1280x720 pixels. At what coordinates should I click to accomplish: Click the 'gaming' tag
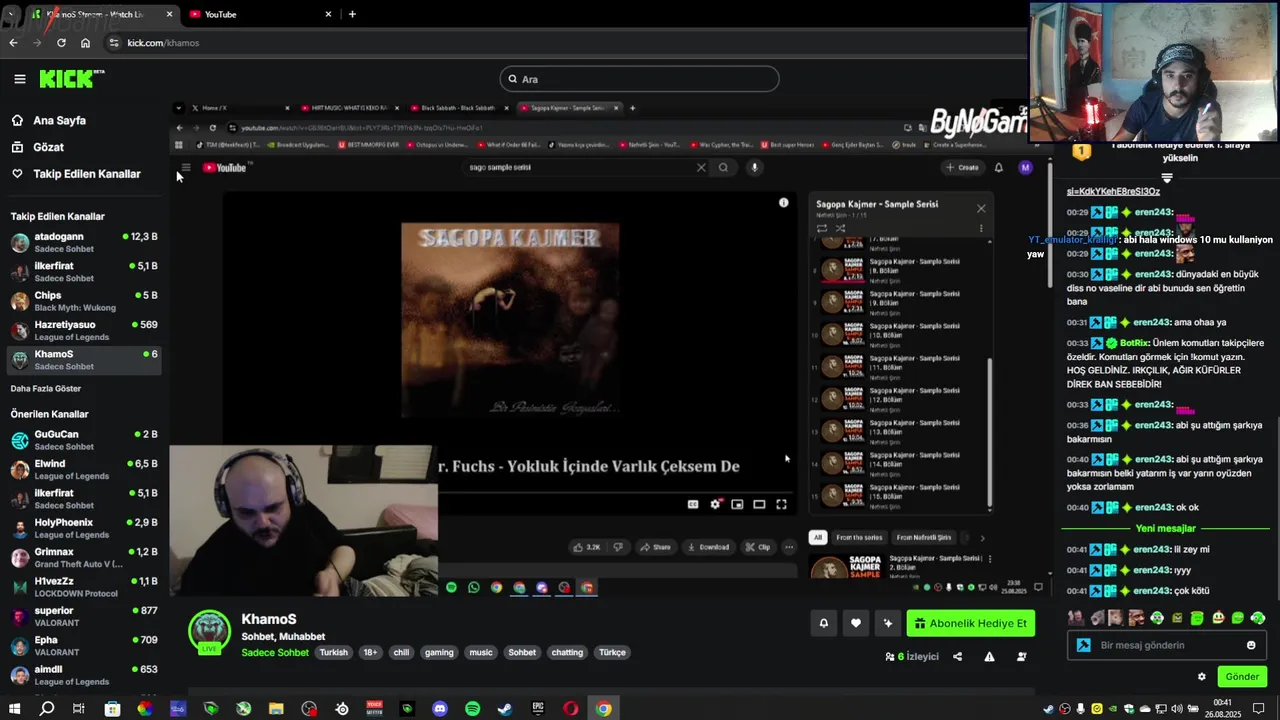(x=439, y=652)
